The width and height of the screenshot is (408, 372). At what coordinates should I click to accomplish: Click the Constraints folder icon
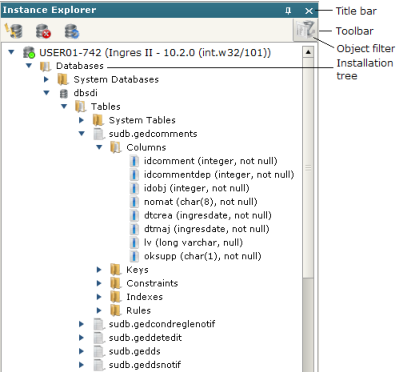(x=115, y=283)
